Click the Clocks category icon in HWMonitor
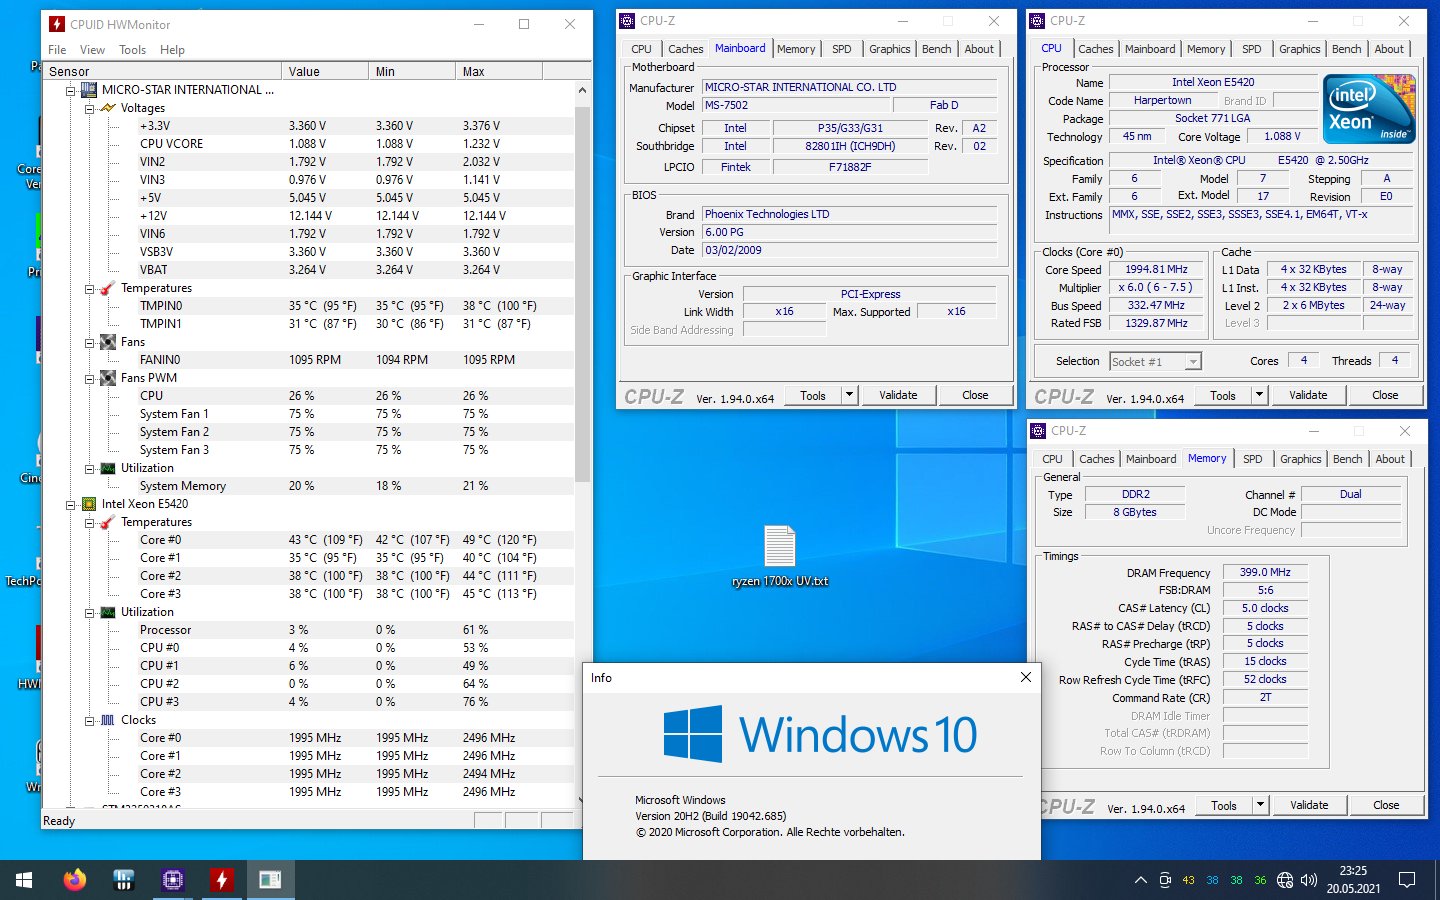The height and width of the screenshot is (900, 1440). (x=108, y=720)
